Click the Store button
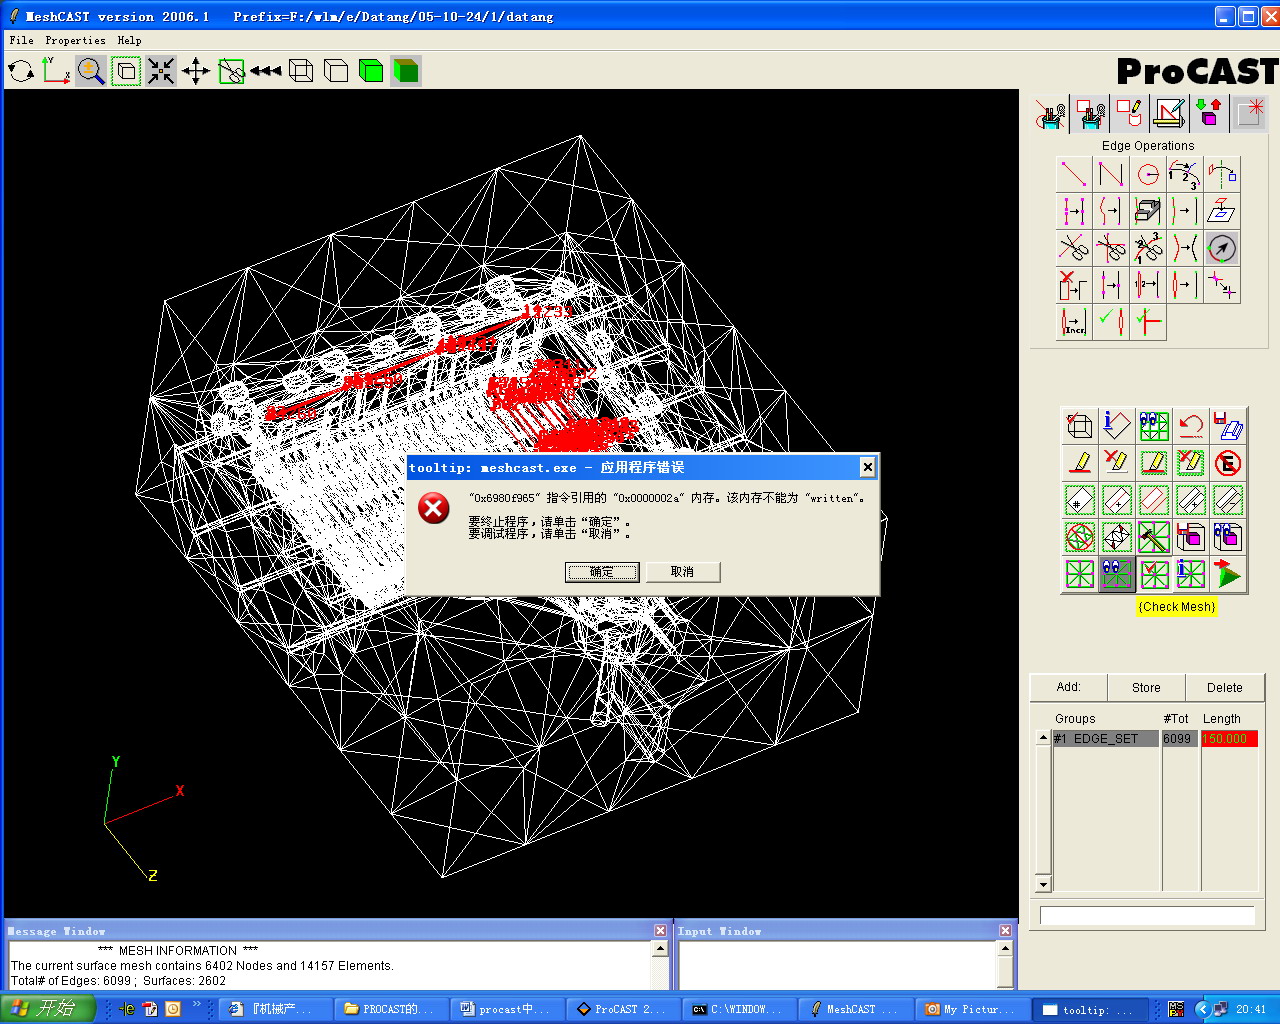The width and height of the screenshot is (1280, 1024). [1146, 688]
